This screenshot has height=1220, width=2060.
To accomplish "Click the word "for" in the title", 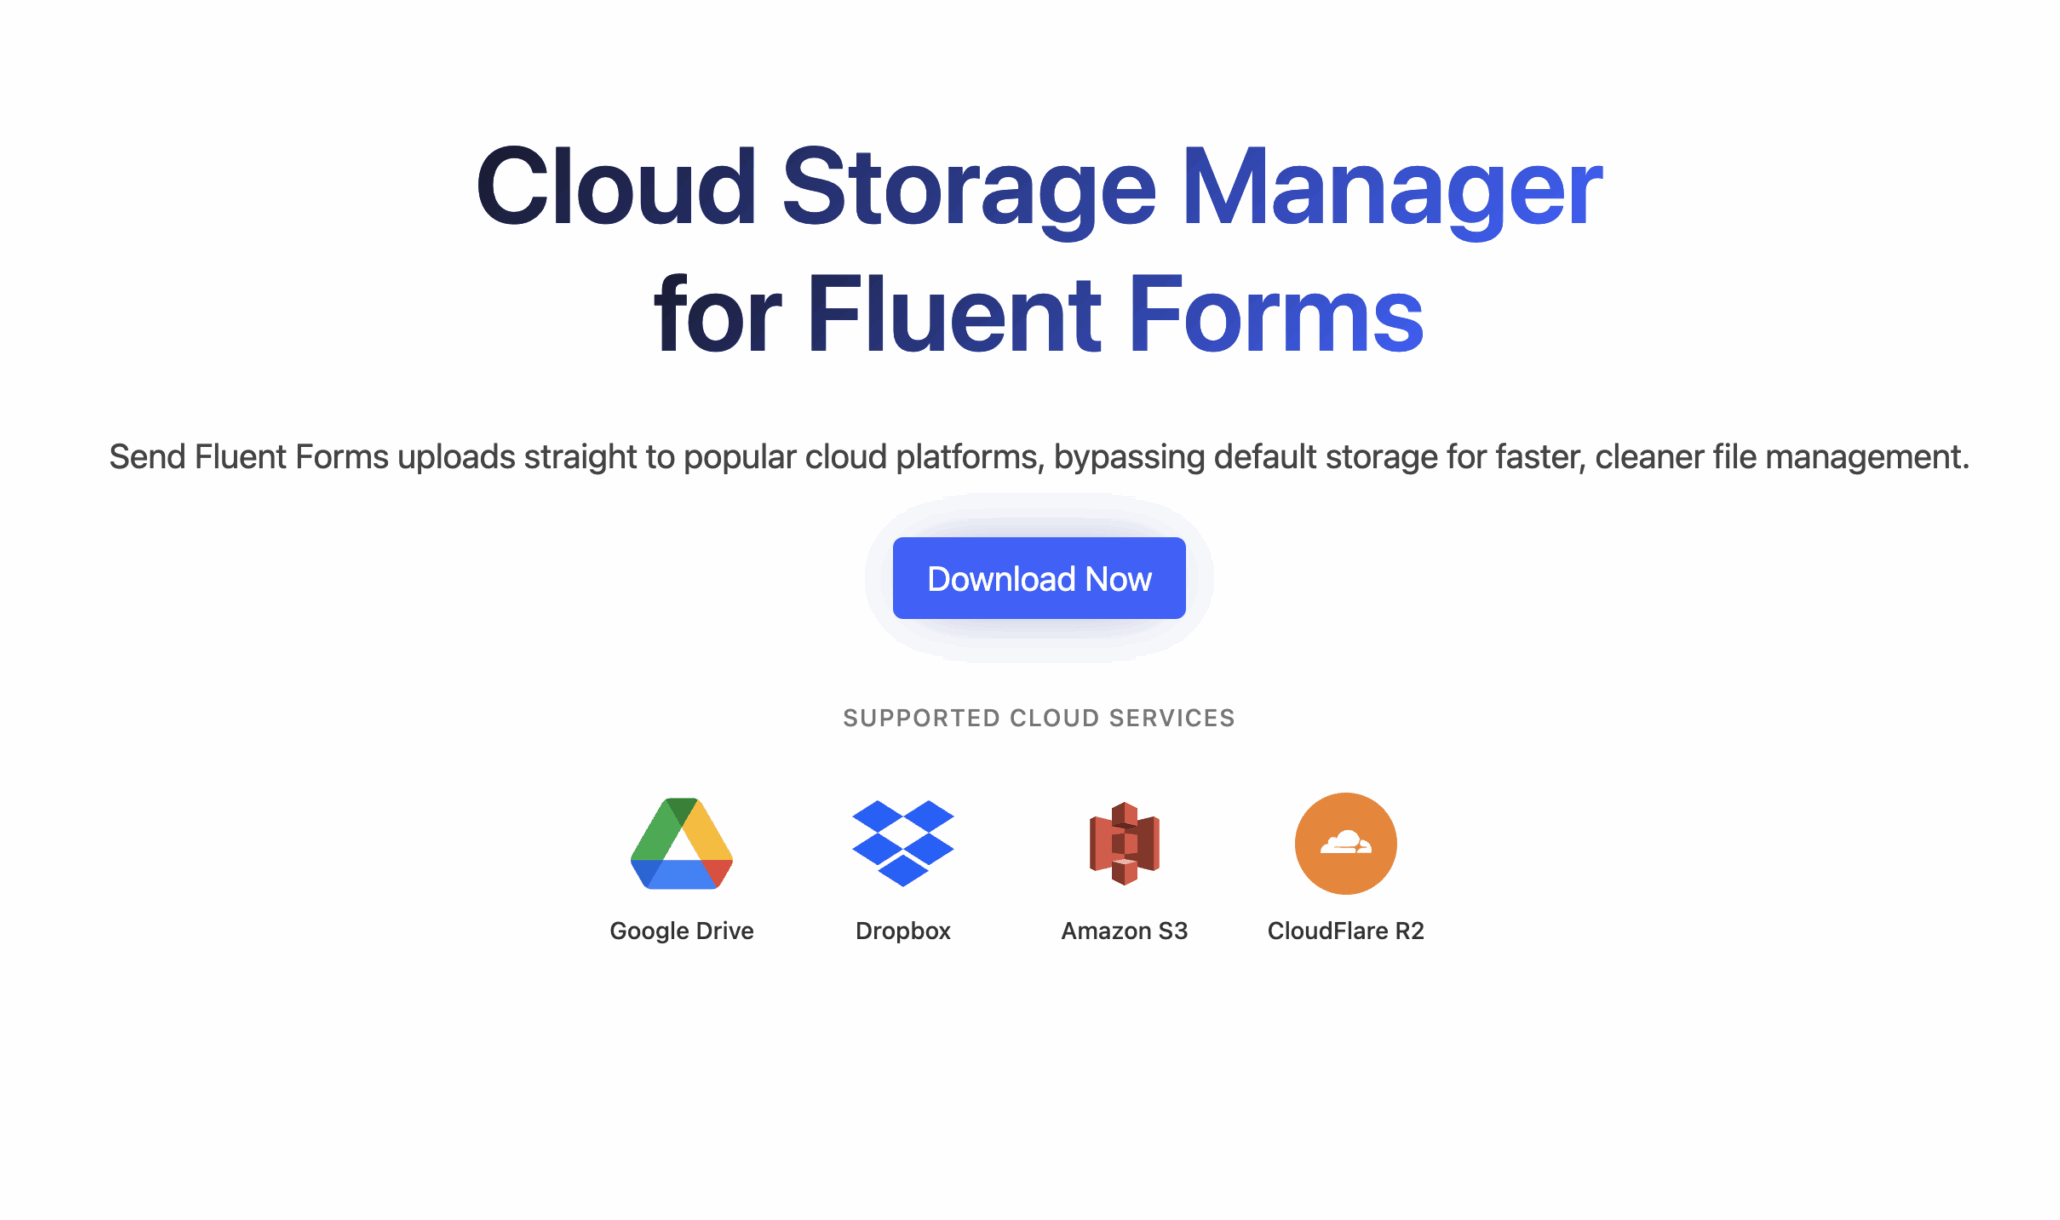I will pos(716,315).
